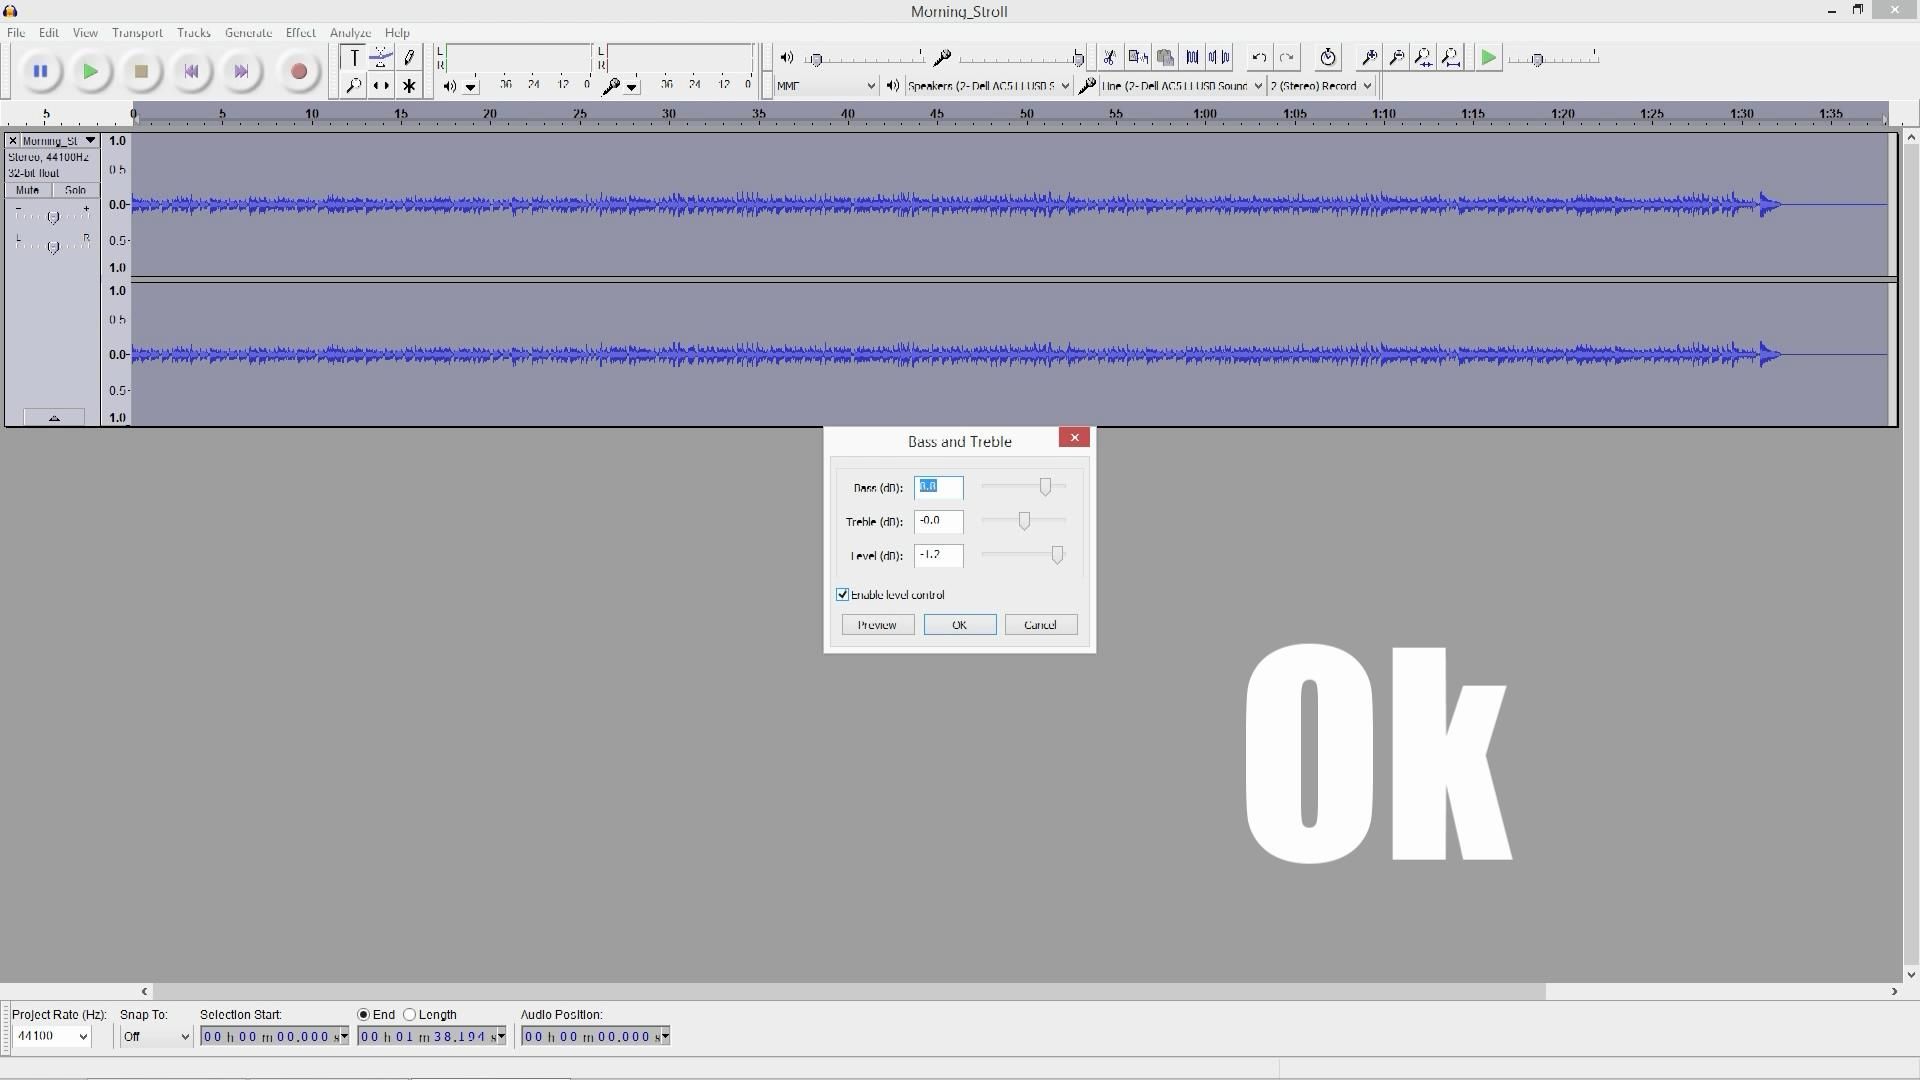
Task: Select the Multi-tool
Action: tap(409, 85)
